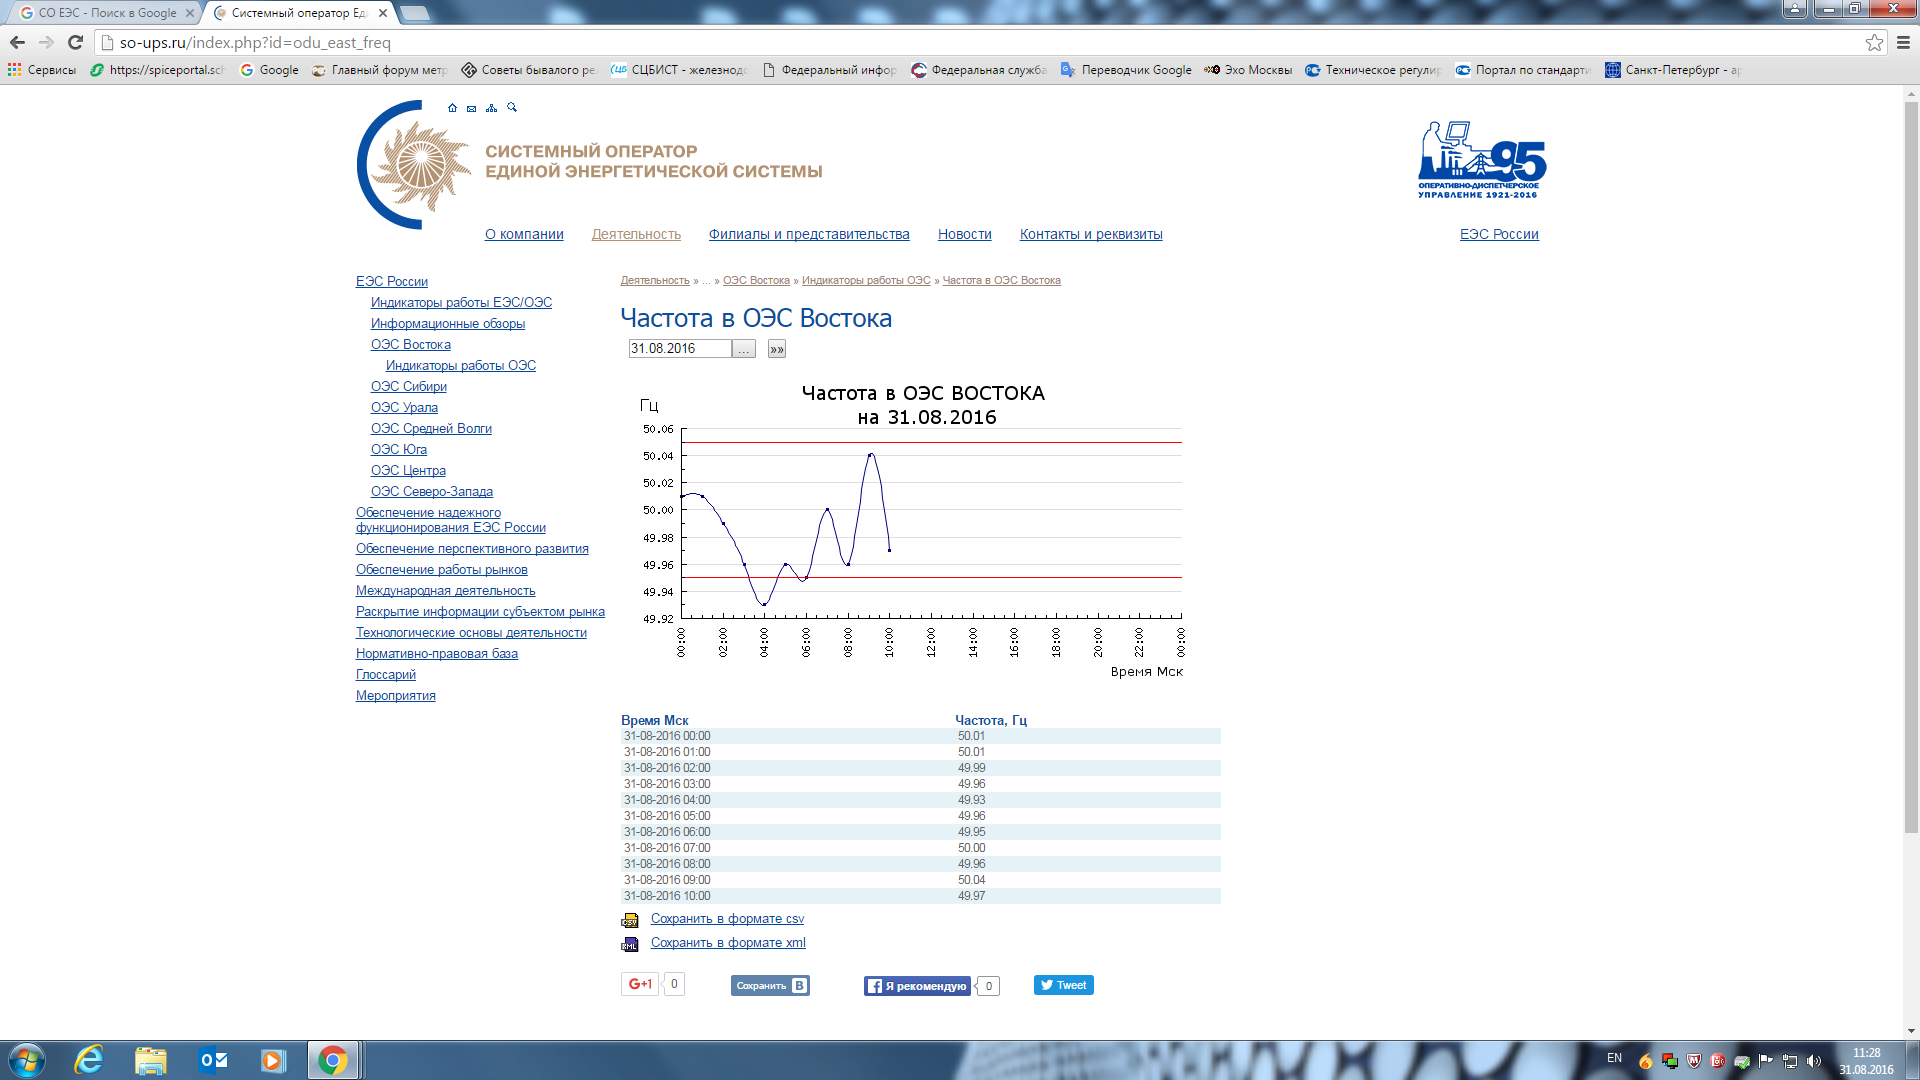Open the ОЭС Сибири sidebar link
Screen dimensions: 1920x1080
408,386
